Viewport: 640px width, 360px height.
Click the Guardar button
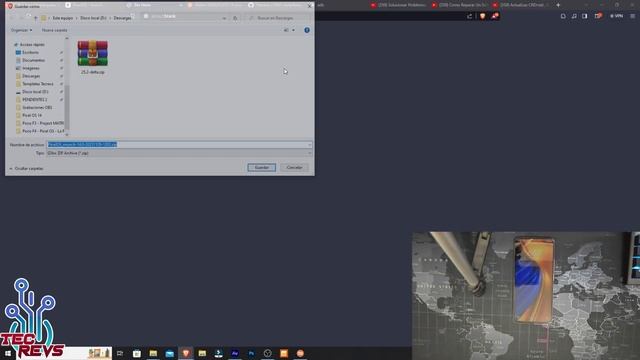[x=262, y=167]
